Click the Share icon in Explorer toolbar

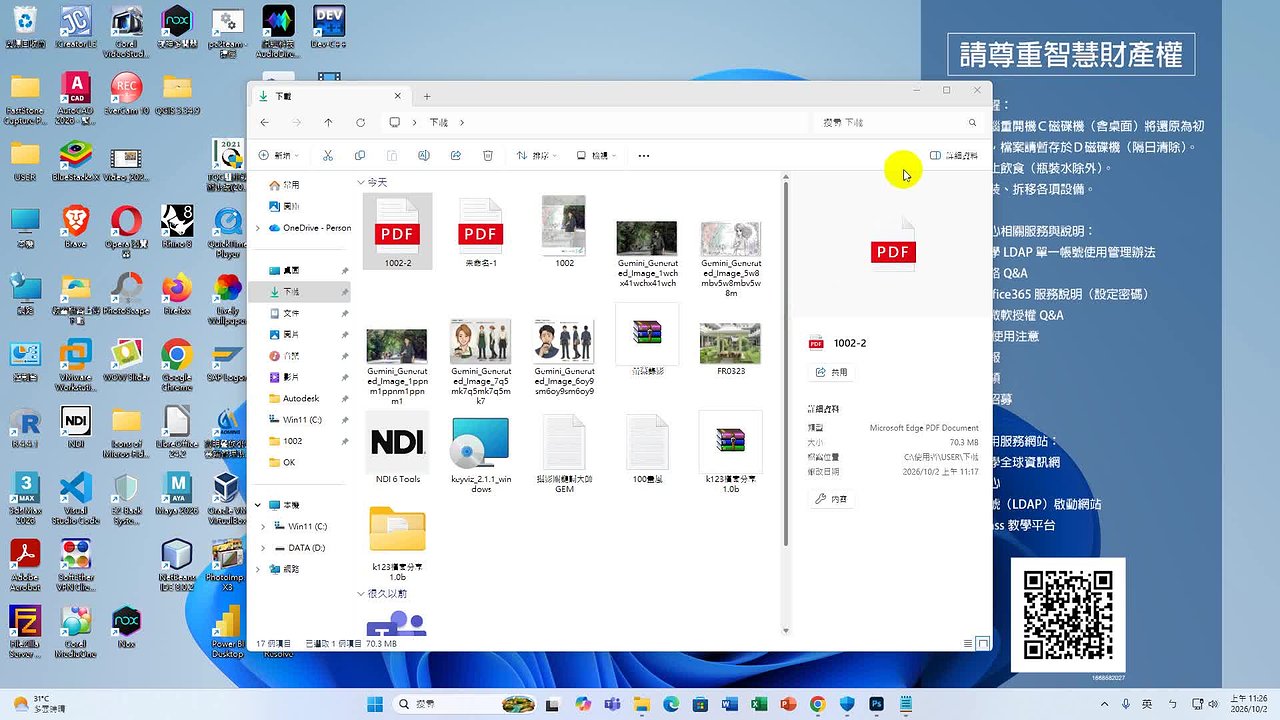pos(456,156)
